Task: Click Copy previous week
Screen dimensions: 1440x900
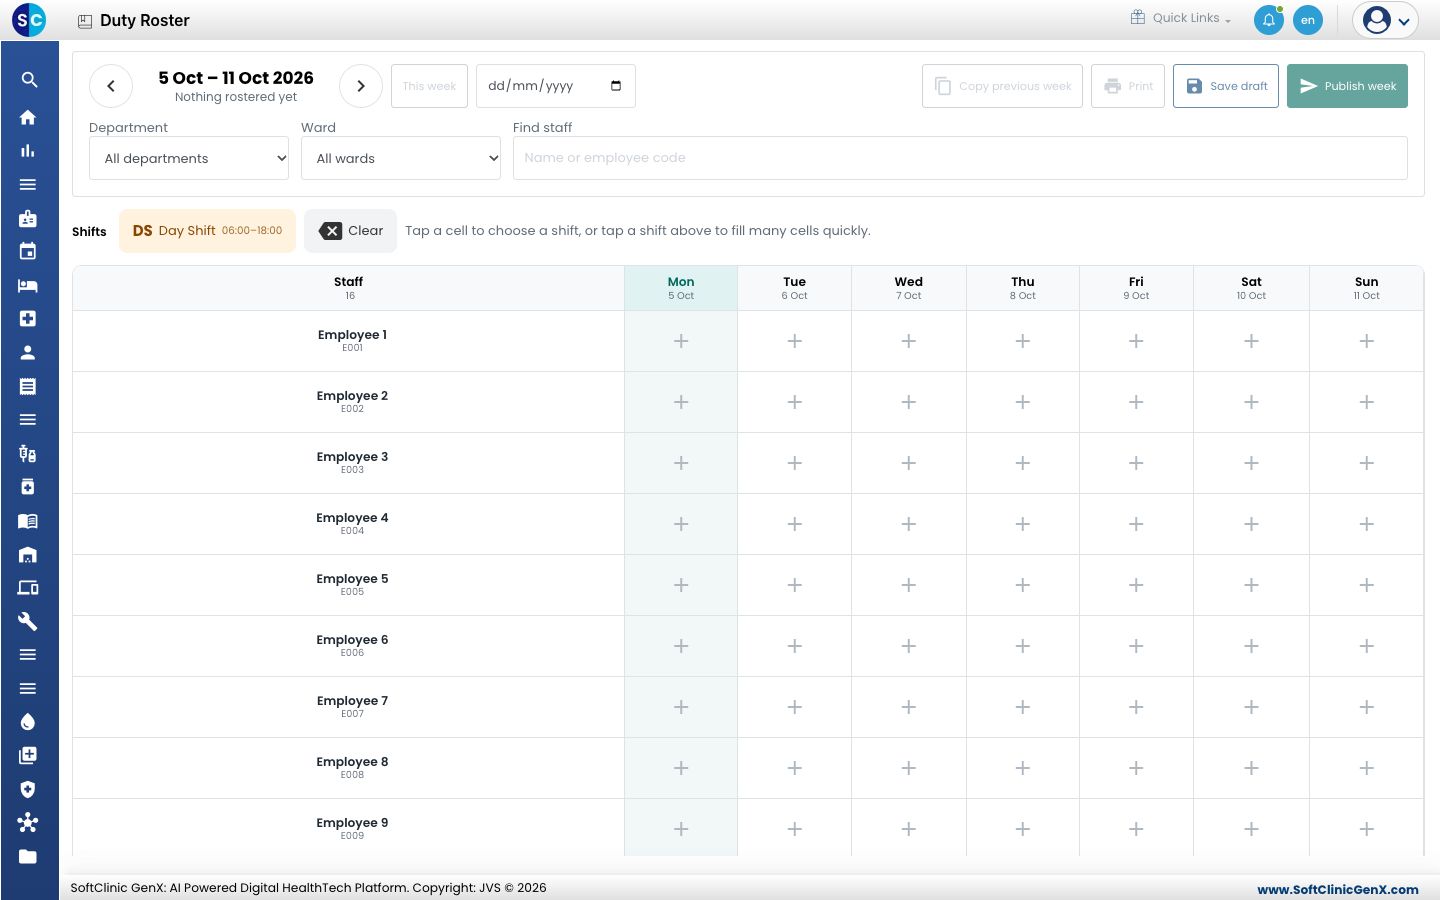Action: (1002, 86)
